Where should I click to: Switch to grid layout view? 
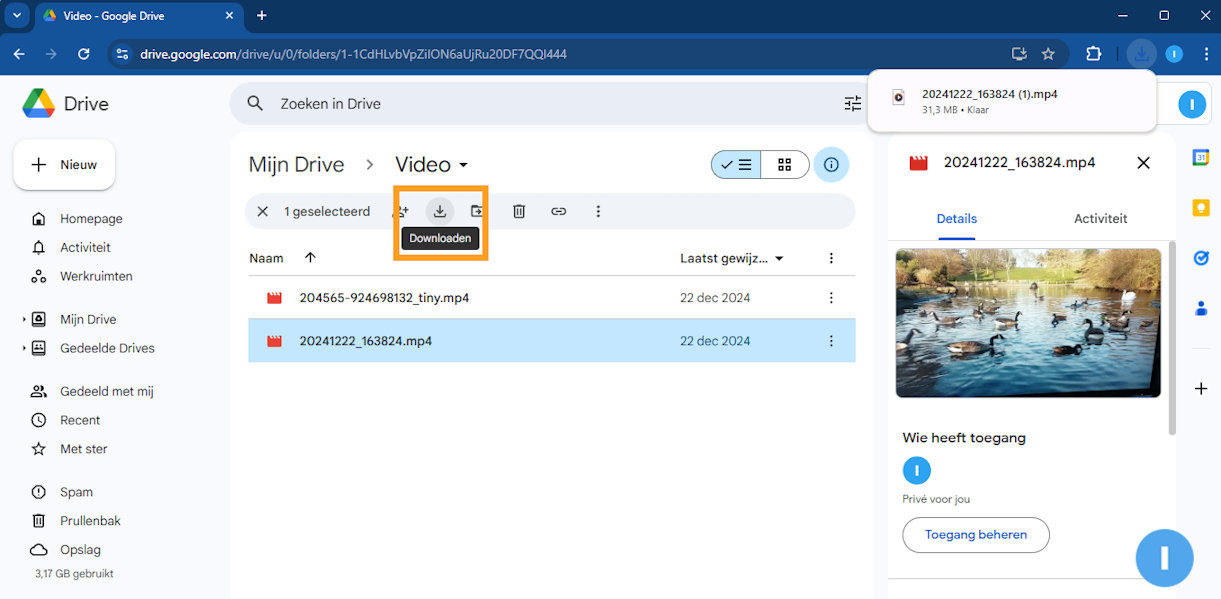[x=785, y=165]
